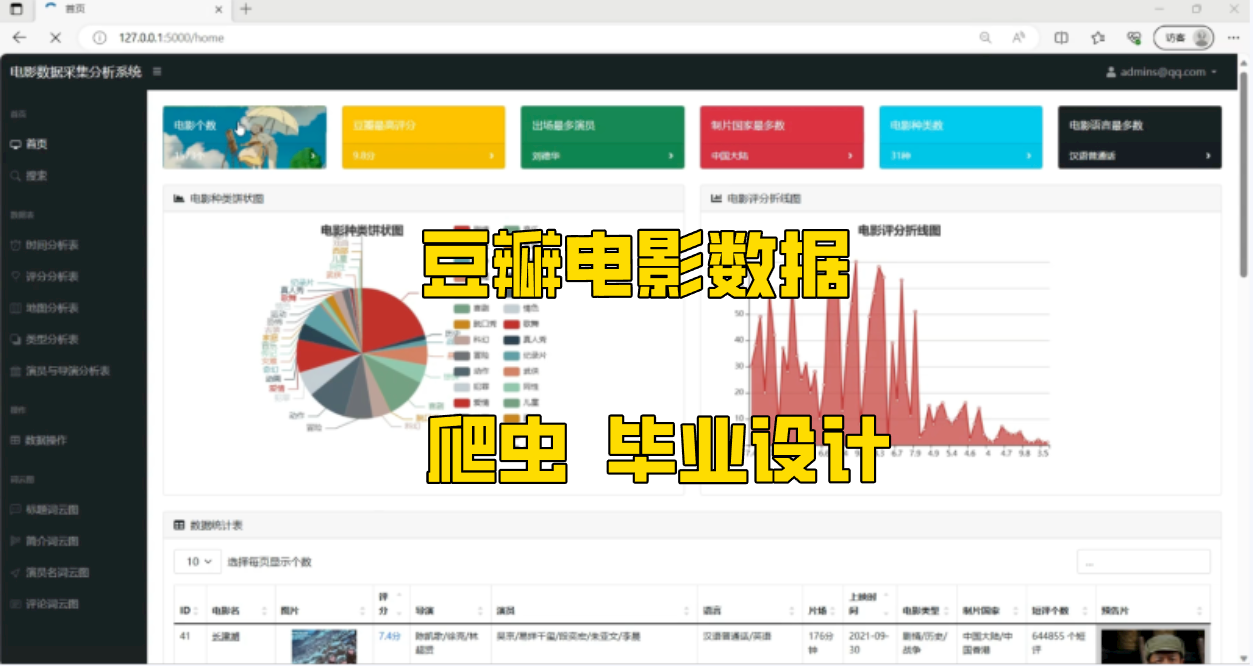This screenshot has width=1253, height=666.
Task: Open a new browser tab
Action: pos(246,9)
